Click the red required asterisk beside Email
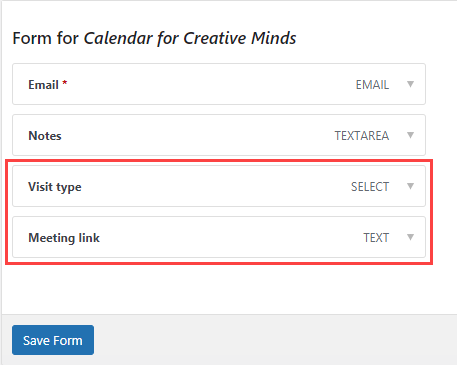This screenshot has width=457, height=365. pyautogui.click(x=65, y=82)
